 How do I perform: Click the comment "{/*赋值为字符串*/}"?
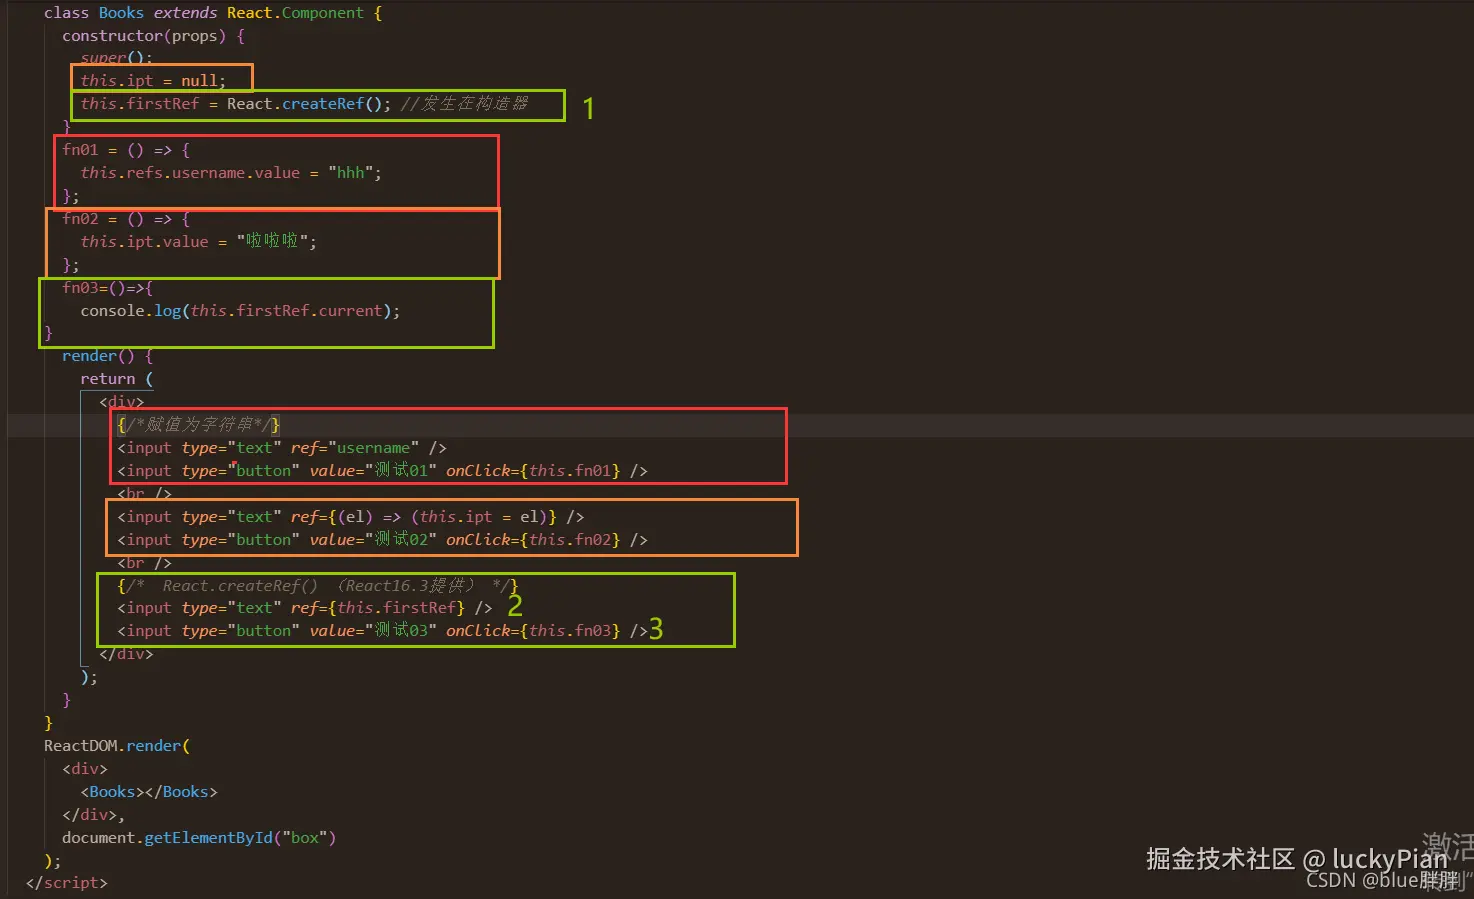(199, 425)
